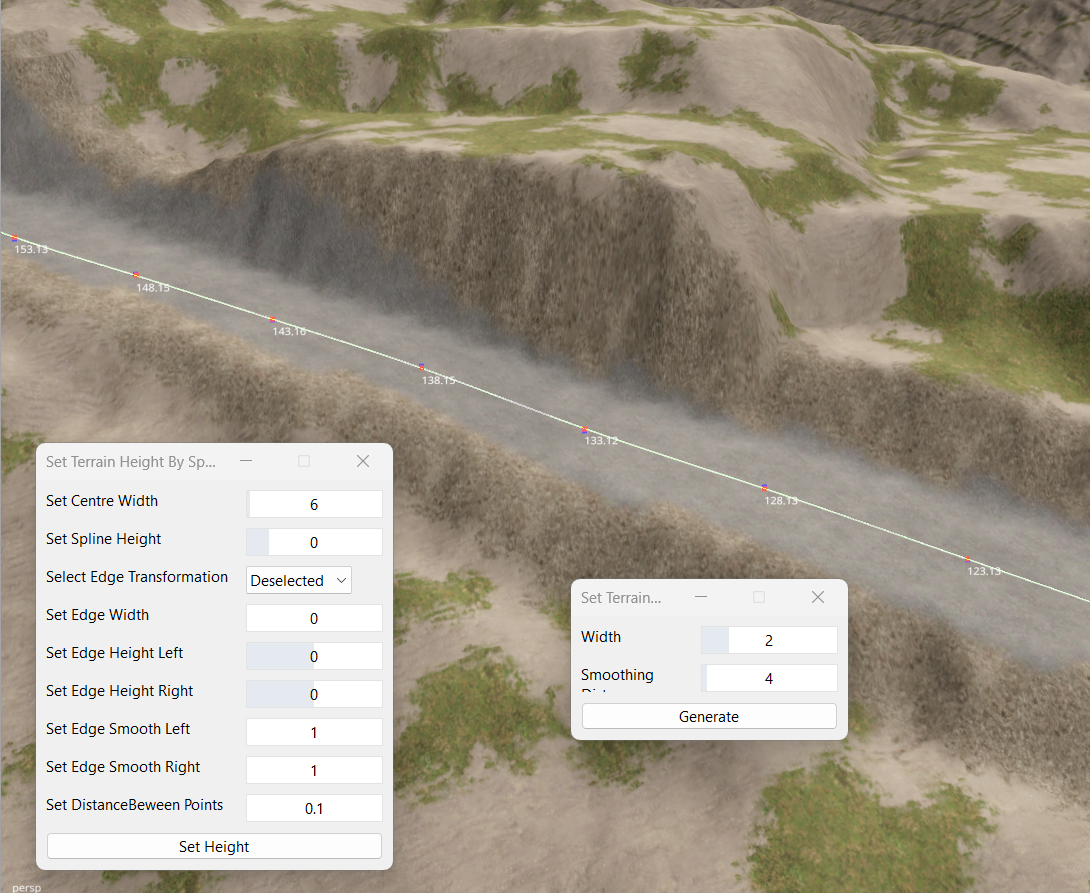
Task: Click the Set Edge Height Left slider
Action: tap(314, 656)
